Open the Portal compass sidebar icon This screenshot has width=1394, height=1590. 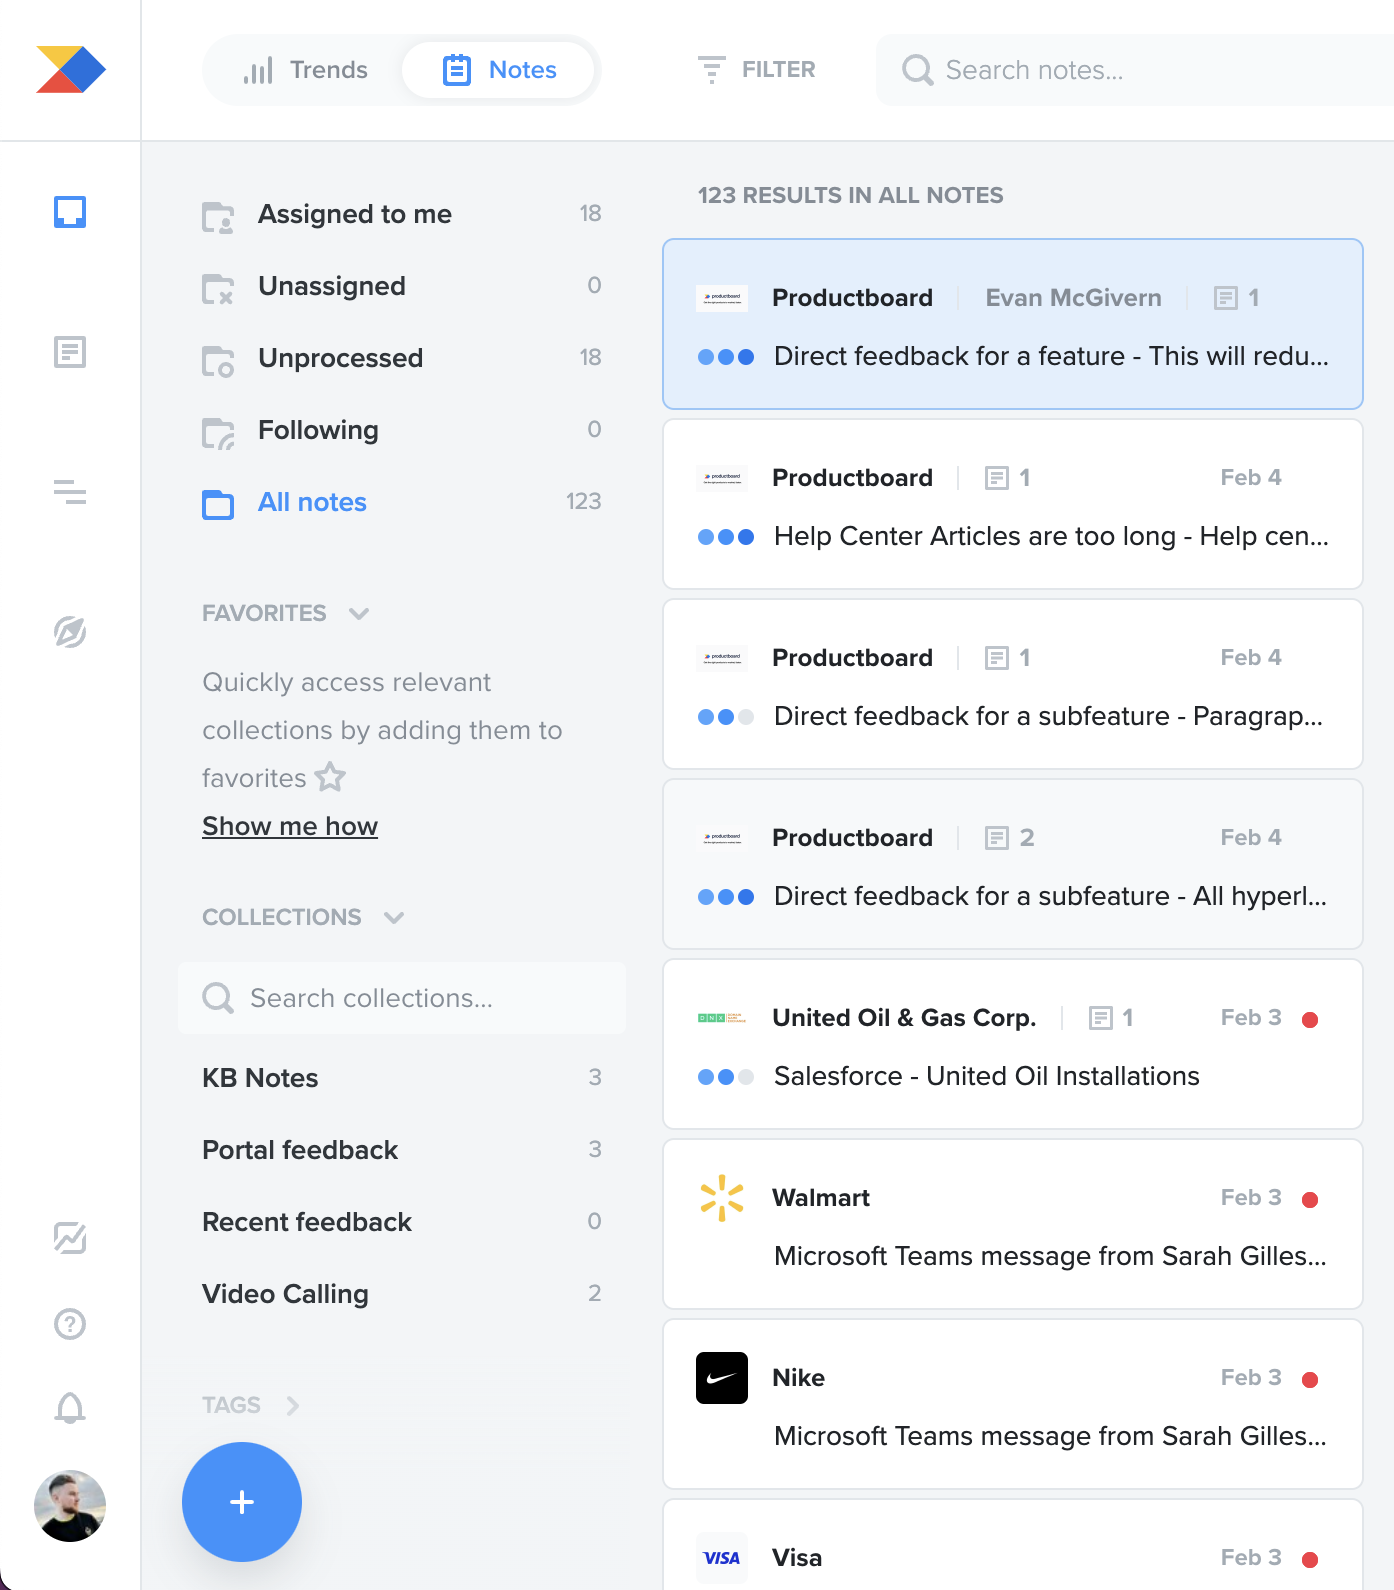pos(70,632)
